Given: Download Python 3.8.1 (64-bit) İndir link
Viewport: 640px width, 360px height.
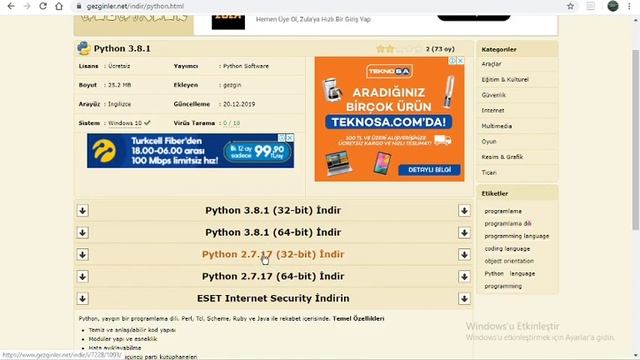Looking at the screenshot, I should point(273,232).
